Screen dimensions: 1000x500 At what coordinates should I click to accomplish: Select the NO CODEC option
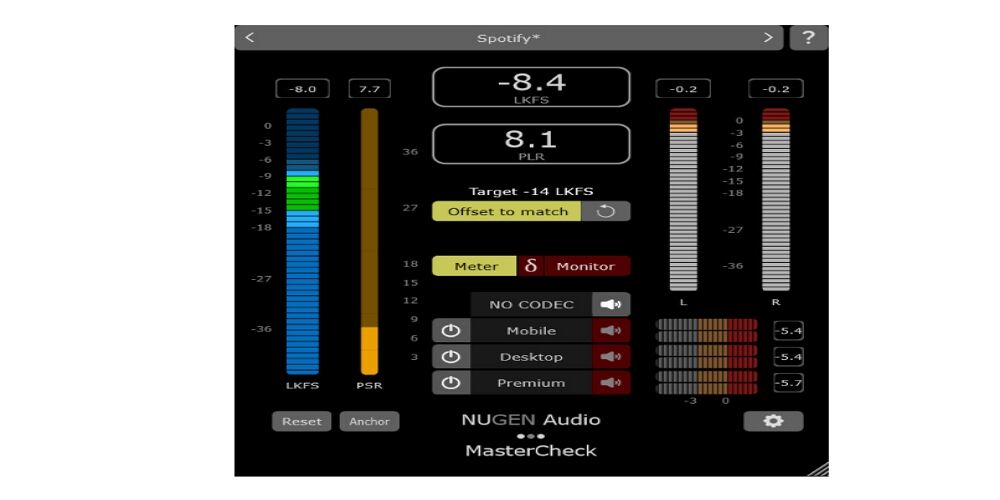tap(531, 304)
